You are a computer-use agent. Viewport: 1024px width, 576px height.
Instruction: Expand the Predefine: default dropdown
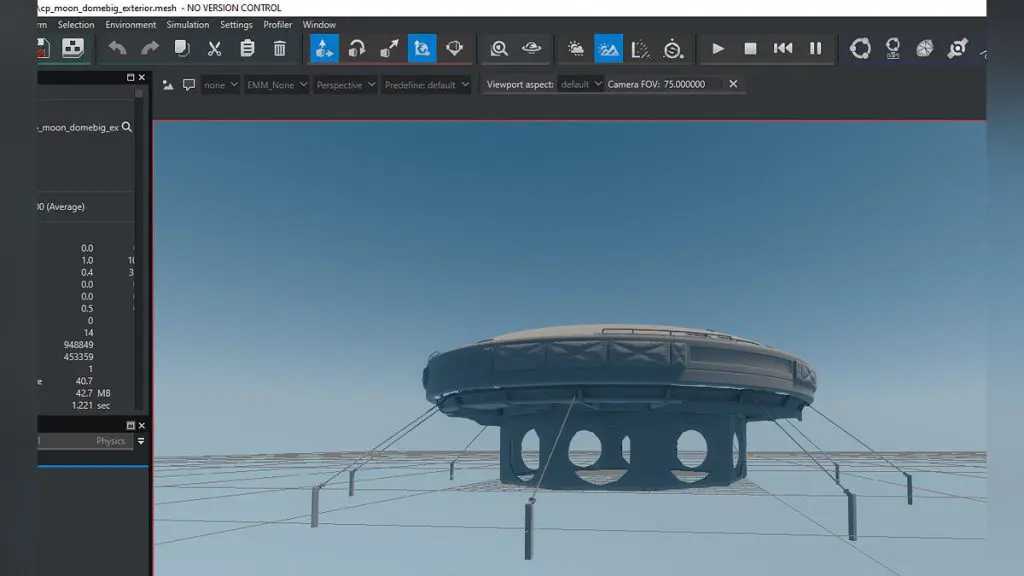(425, 85)
